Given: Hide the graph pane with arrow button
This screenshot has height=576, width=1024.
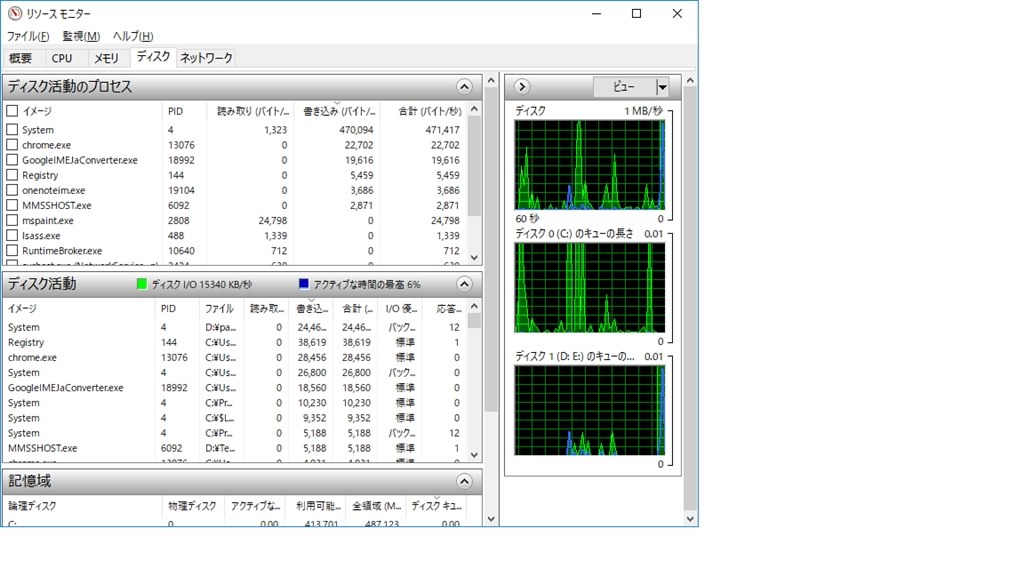Looking at the screenshot, I should [x=521, y=86].
